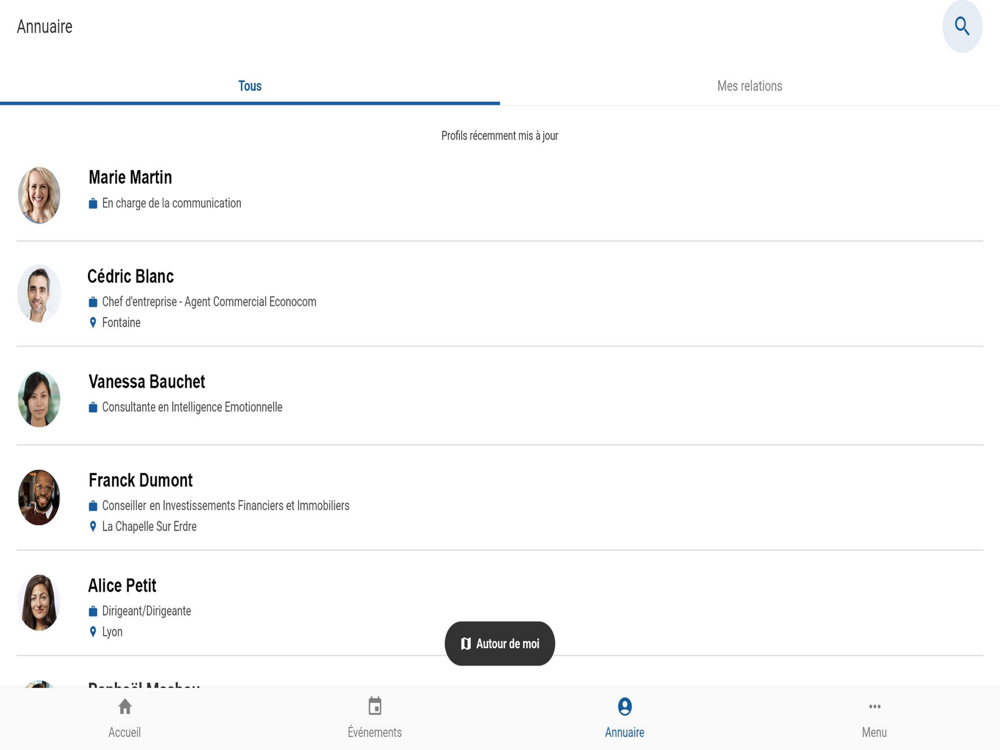Click Consultante en Intelligence Emotionnelle text
Viewport: 1000px width, 750px height.
(192, 407)
